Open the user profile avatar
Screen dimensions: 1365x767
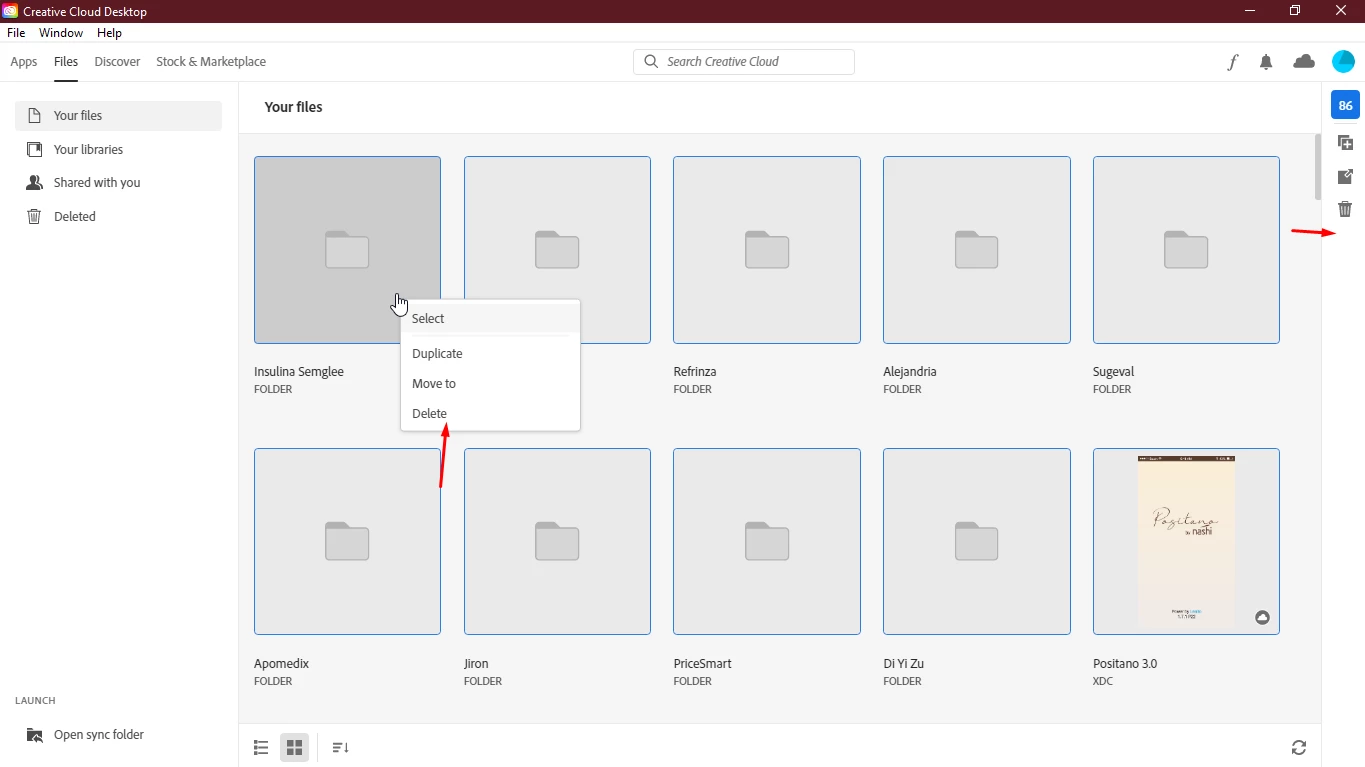1343,62
